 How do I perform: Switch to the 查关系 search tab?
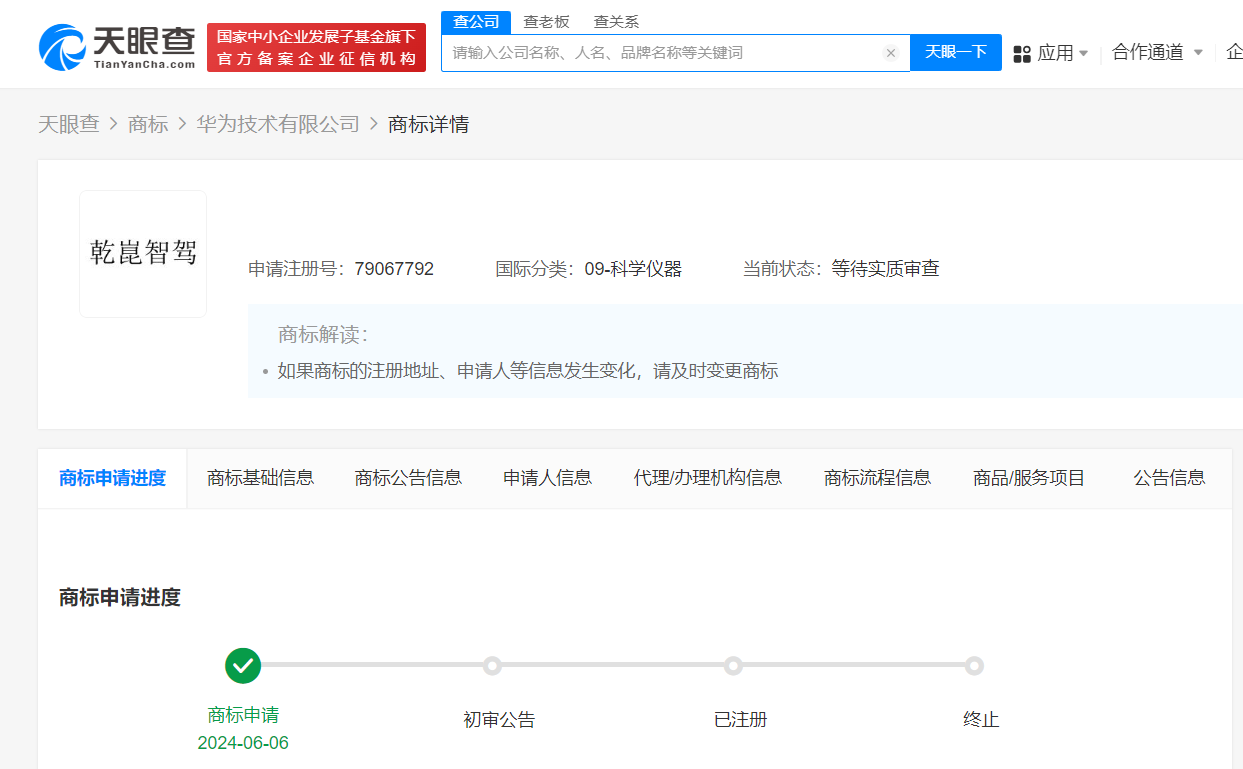click(614, 21)
